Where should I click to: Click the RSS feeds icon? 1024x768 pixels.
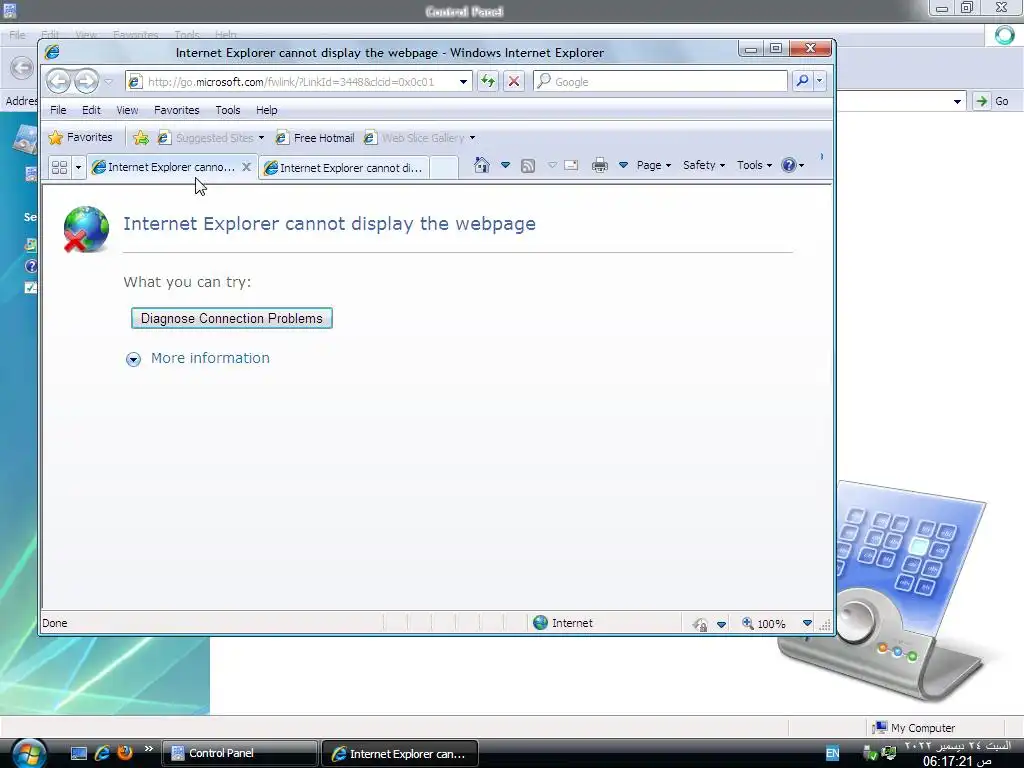[528, 166]
